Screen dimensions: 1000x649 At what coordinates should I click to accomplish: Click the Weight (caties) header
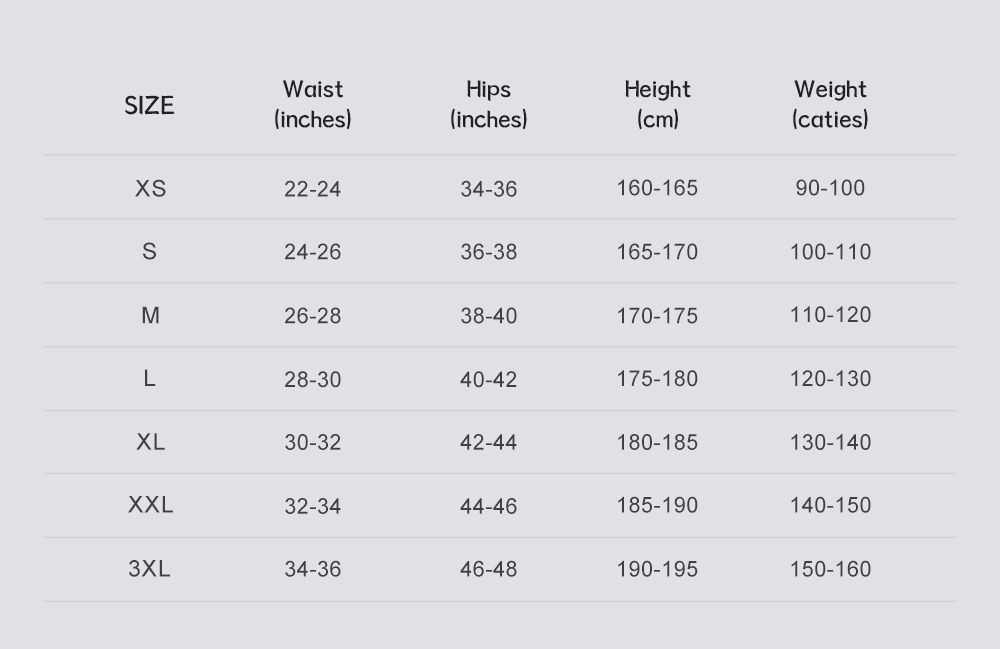830,104
